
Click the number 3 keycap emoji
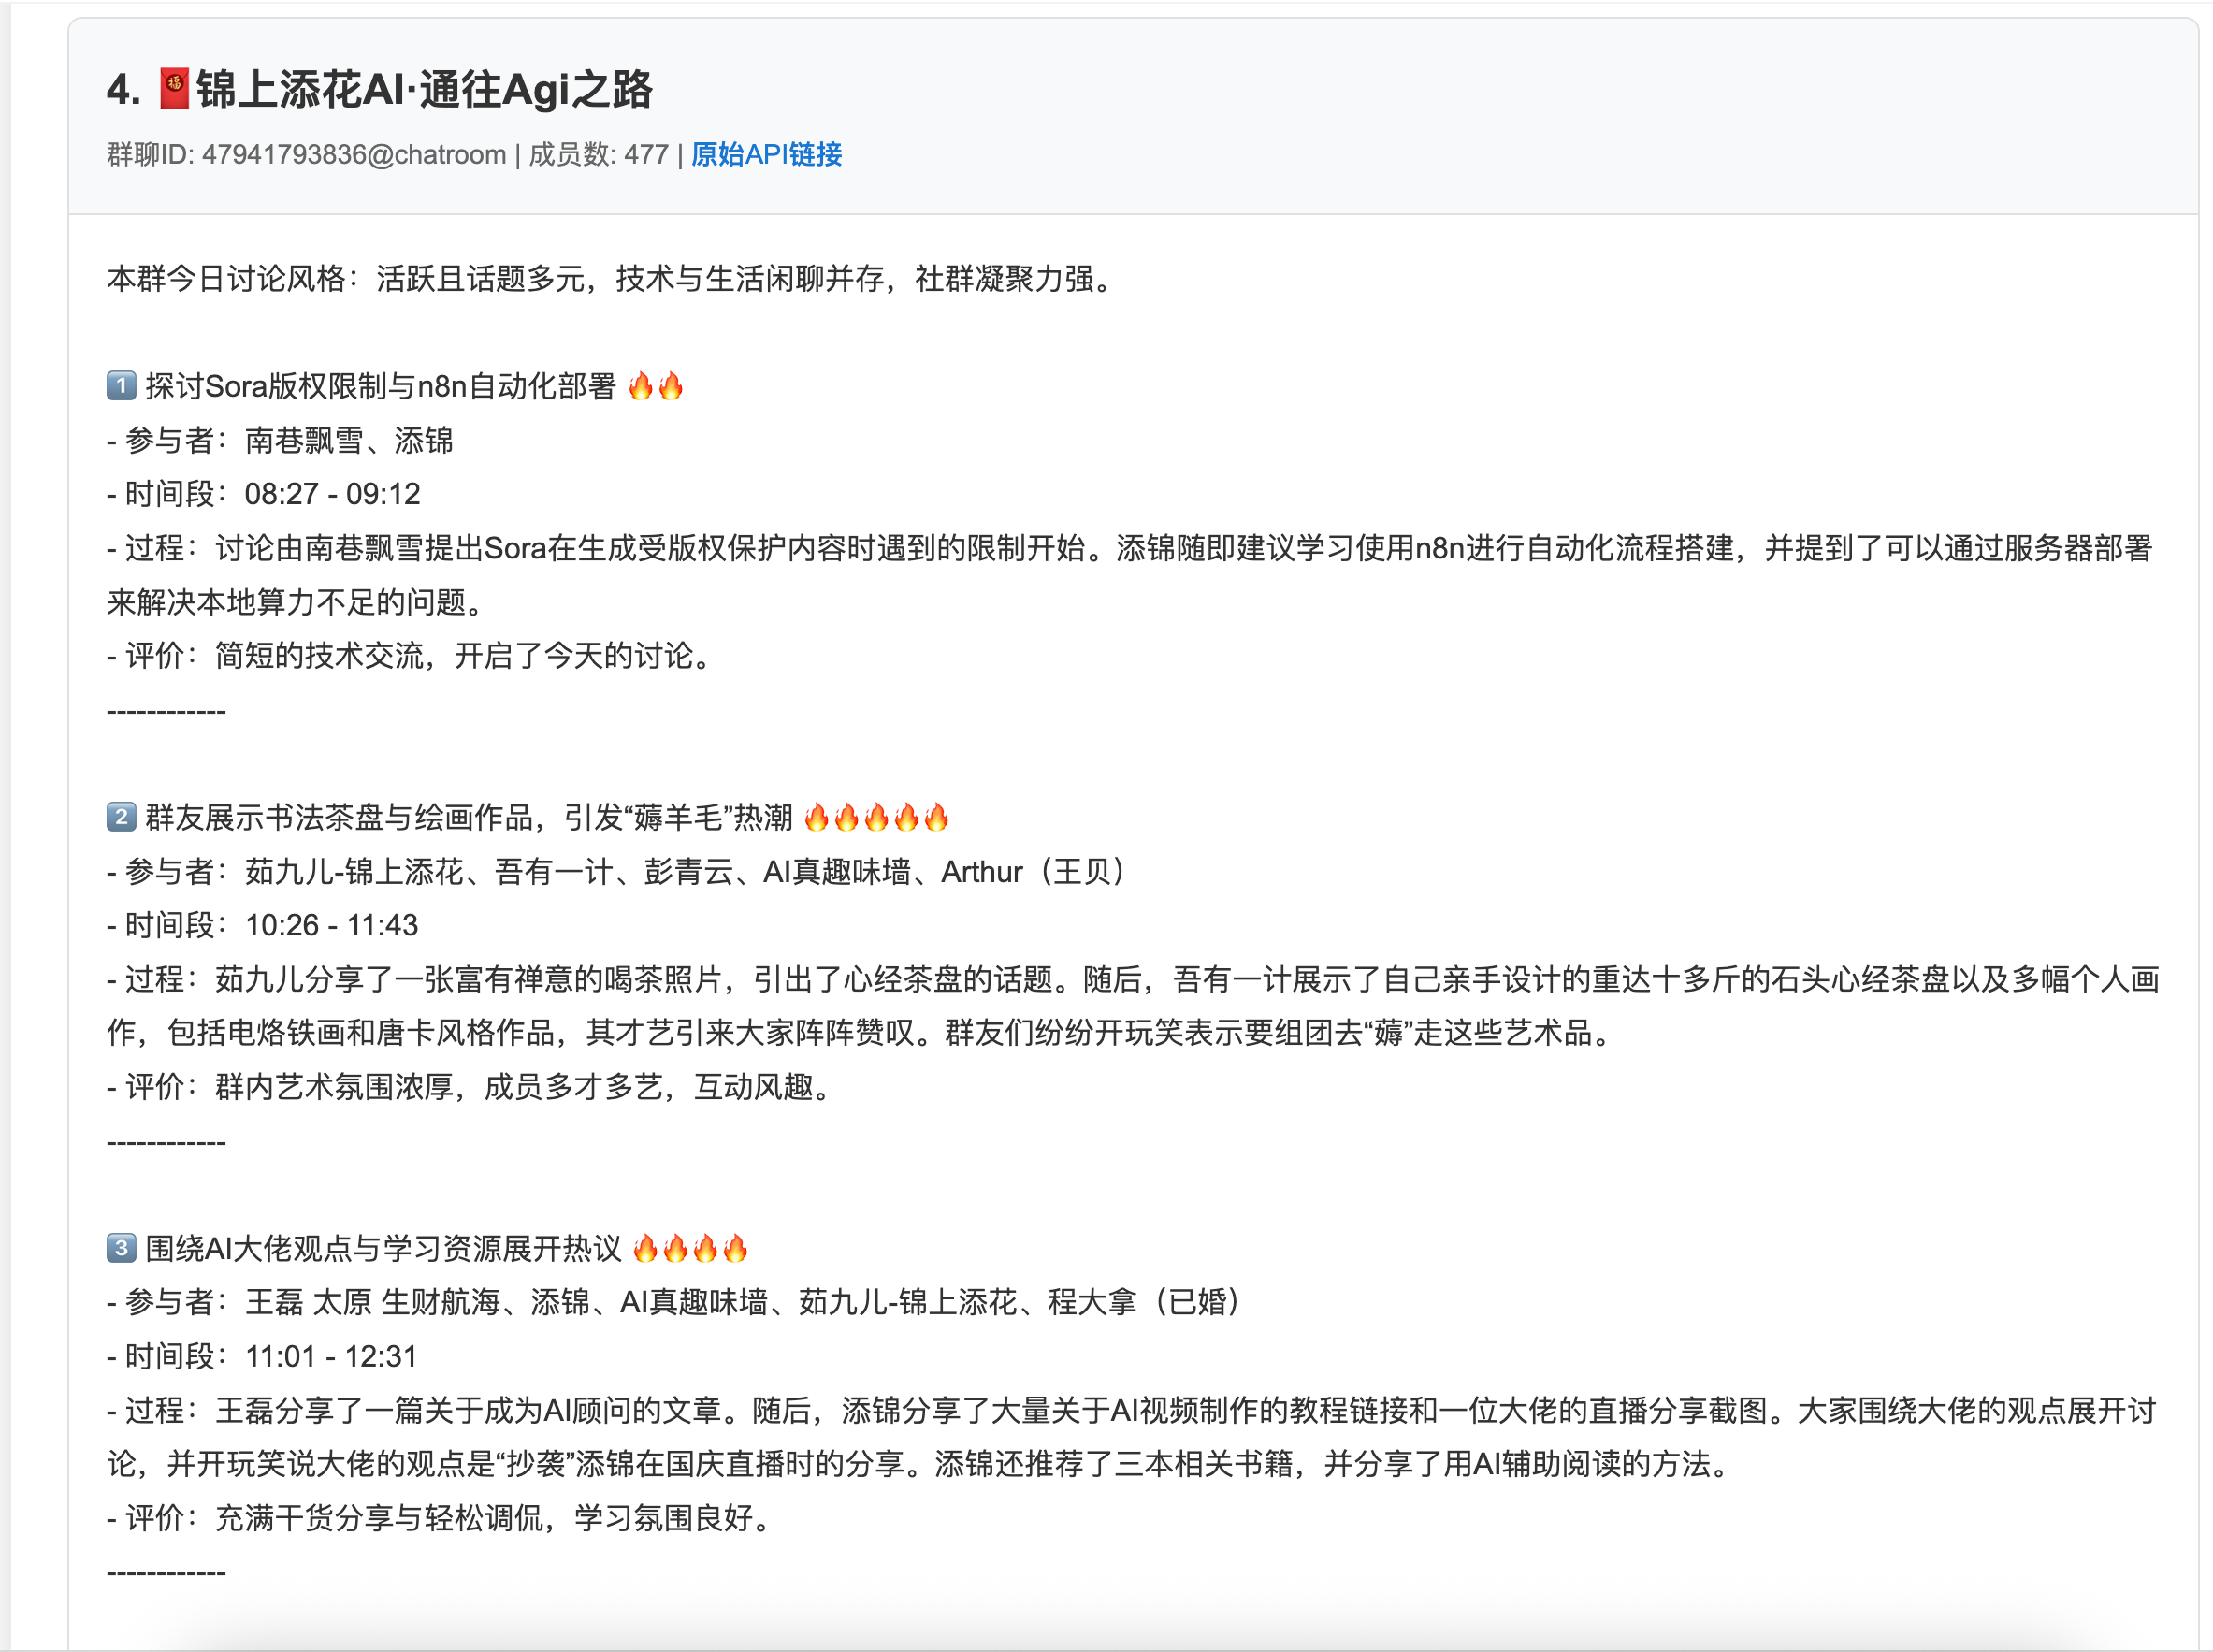tap(121, 1248)
